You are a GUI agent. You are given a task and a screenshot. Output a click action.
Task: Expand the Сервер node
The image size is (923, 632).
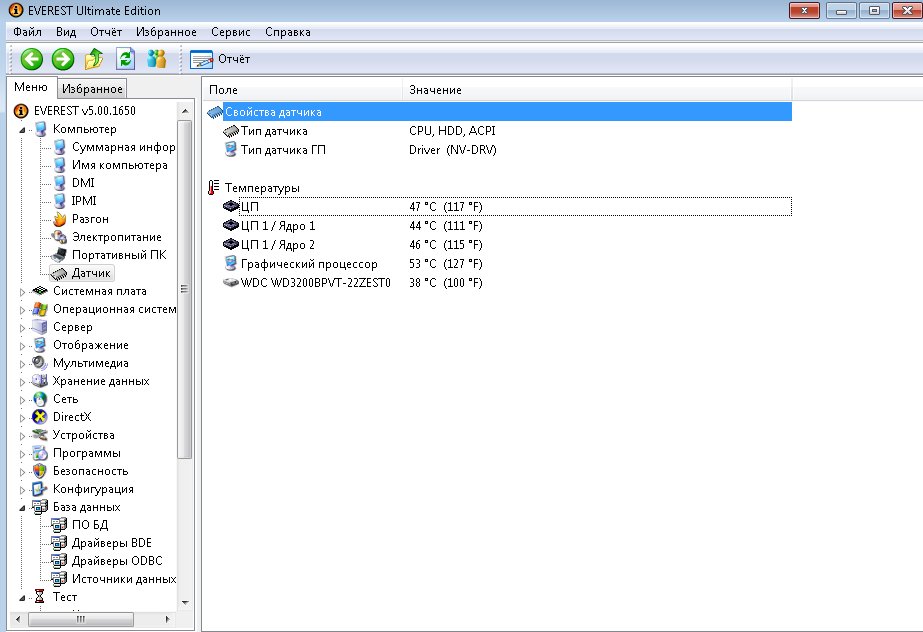tap(22, 328)
